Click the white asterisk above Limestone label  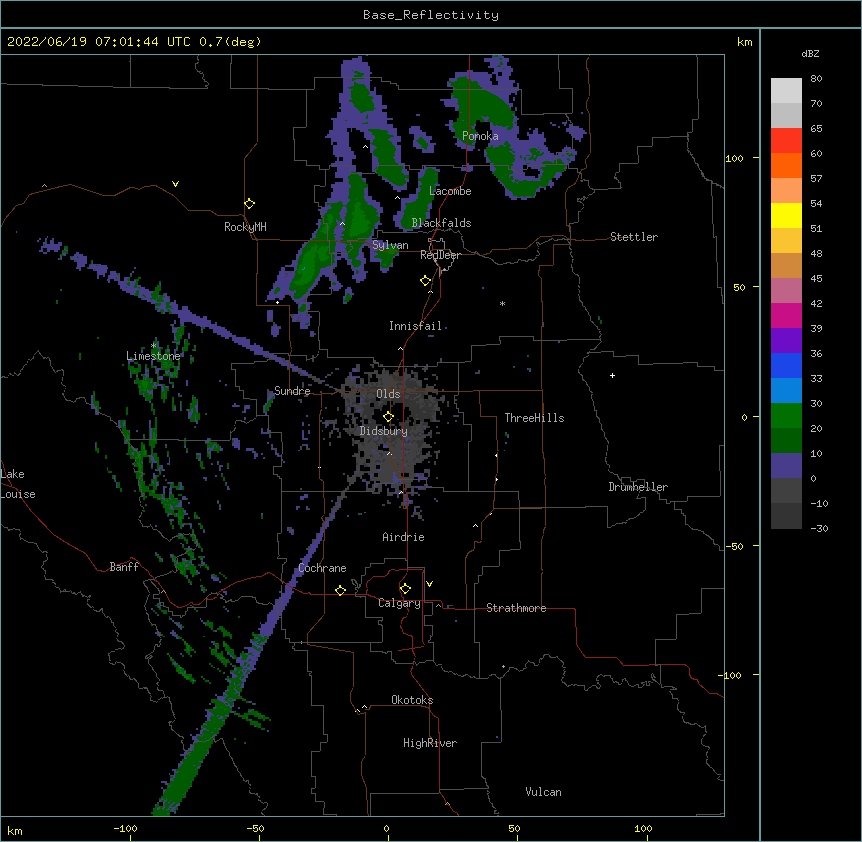[154, 346]
